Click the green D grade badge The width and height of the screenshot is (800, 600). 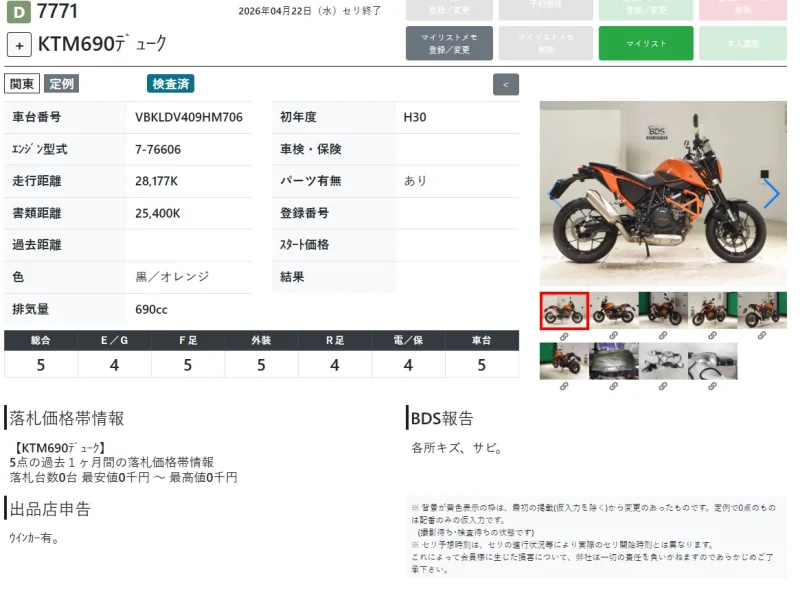pos(18,12)
